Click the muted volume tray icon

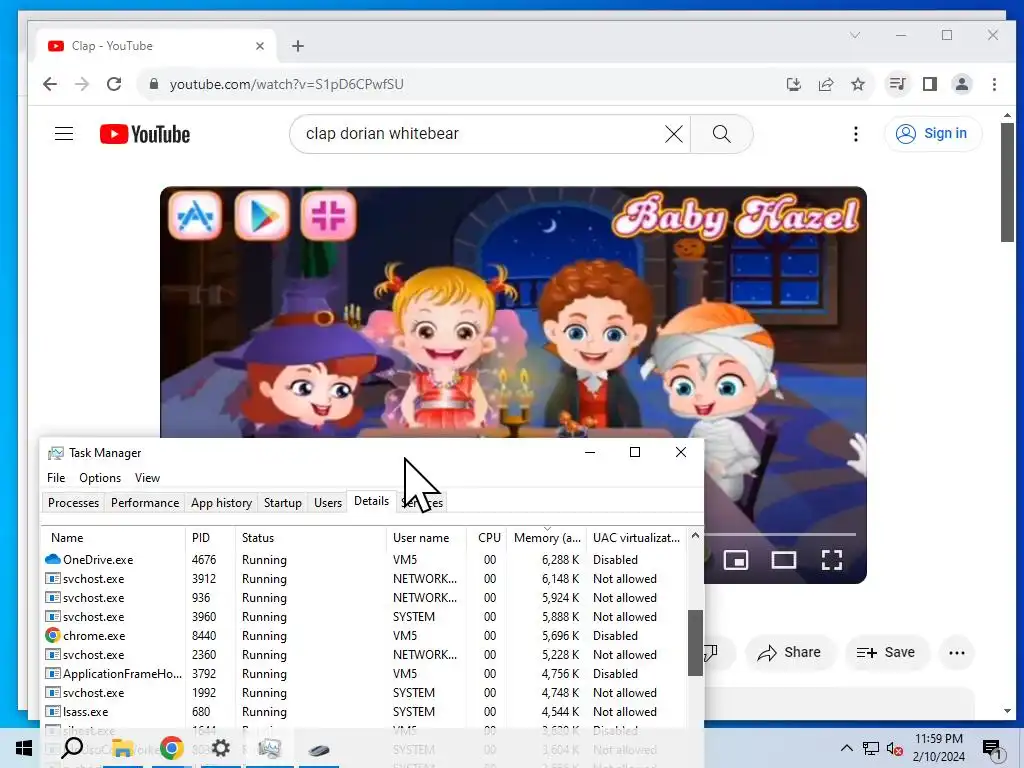(895, 748)
